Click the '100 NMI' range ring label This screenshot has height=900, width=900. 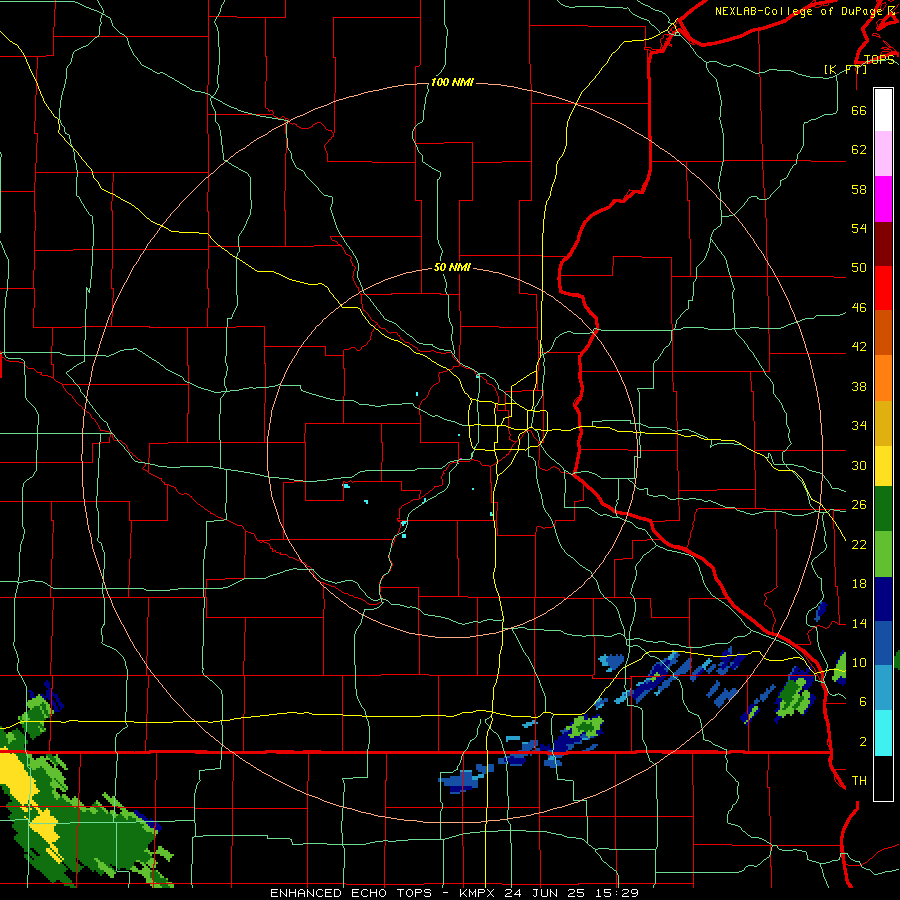452,83
